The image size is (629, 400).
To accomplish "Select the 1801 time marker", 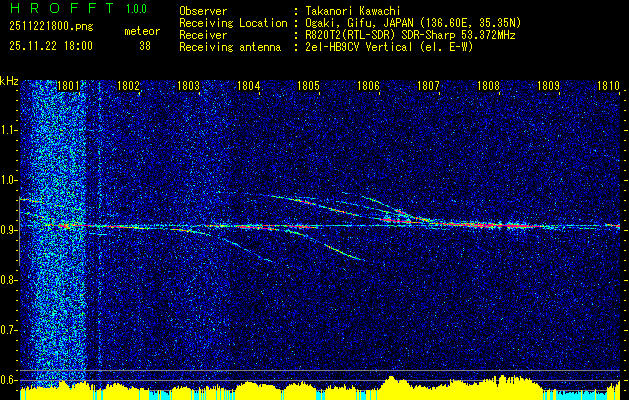I will (68, 85).
